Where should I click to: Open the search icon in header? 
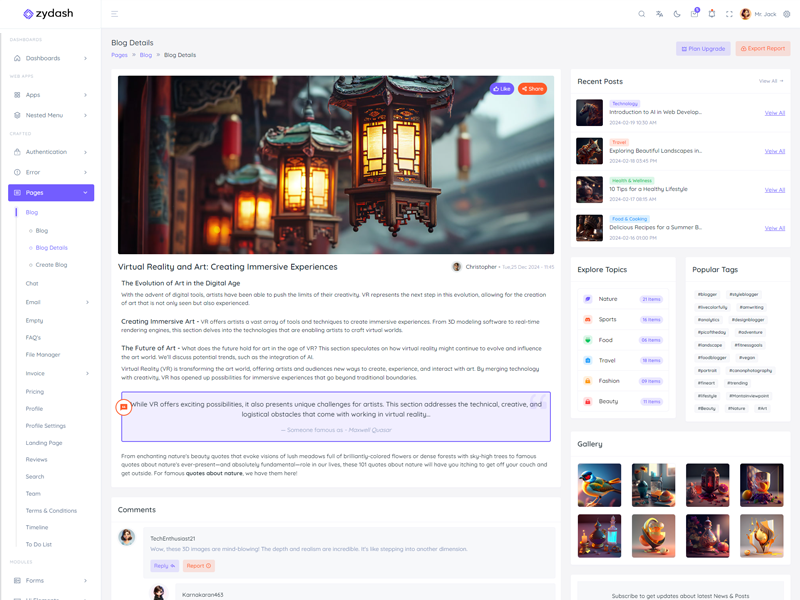(642, 14)
